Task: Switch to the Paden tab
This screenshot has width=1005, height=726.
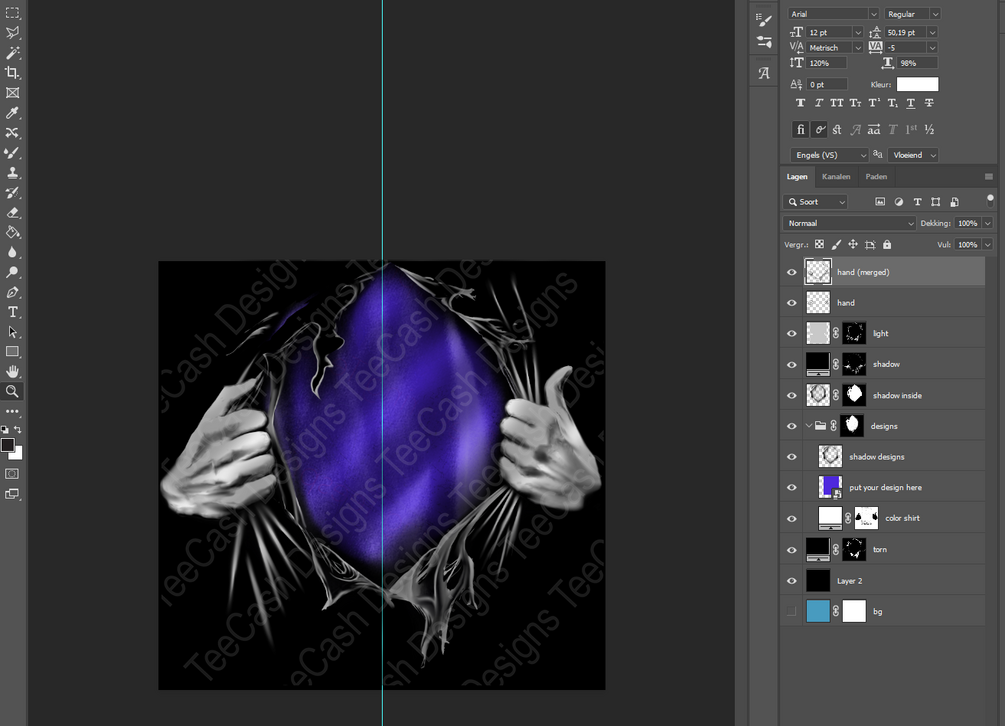Action: [876, 177]
